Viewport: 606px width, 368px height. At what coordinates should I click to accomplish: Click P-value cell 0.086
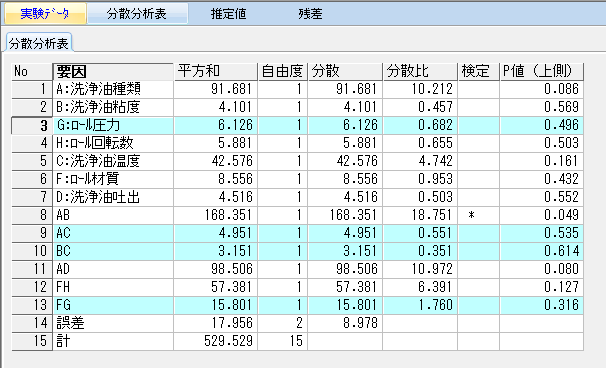pyautogui.click(x=541, y=89)
